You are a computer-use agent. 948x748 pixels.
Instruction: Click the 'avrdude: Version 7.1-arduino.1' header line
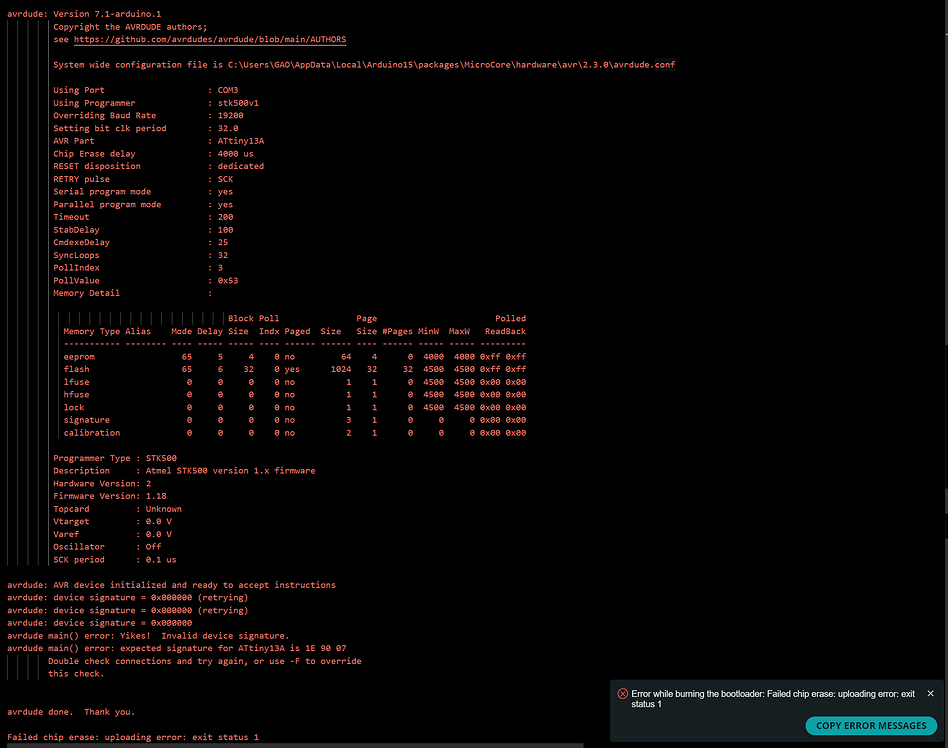84,14
